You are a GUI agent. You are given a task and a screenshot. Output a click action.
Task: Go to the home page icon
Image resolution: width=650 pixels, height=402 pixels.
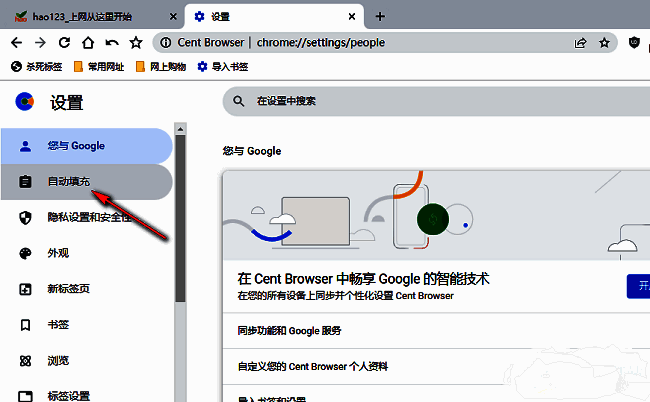point(88,43)
